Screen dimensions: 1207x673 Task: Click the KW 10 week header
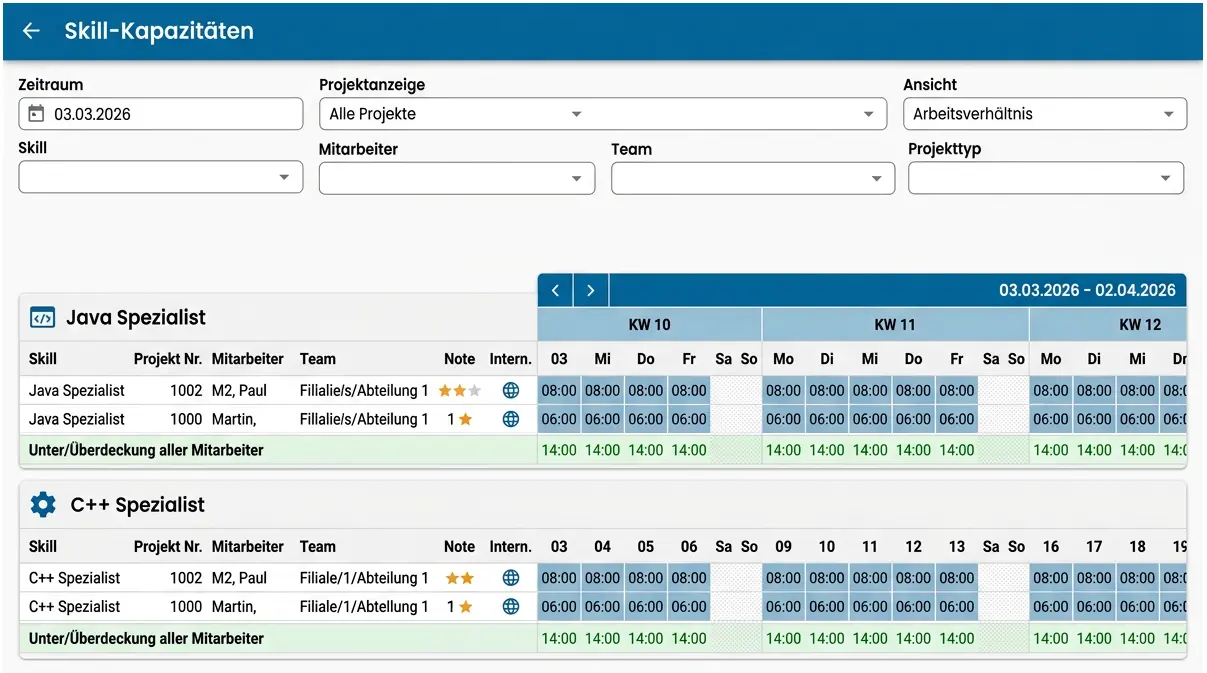click(649, 324)
